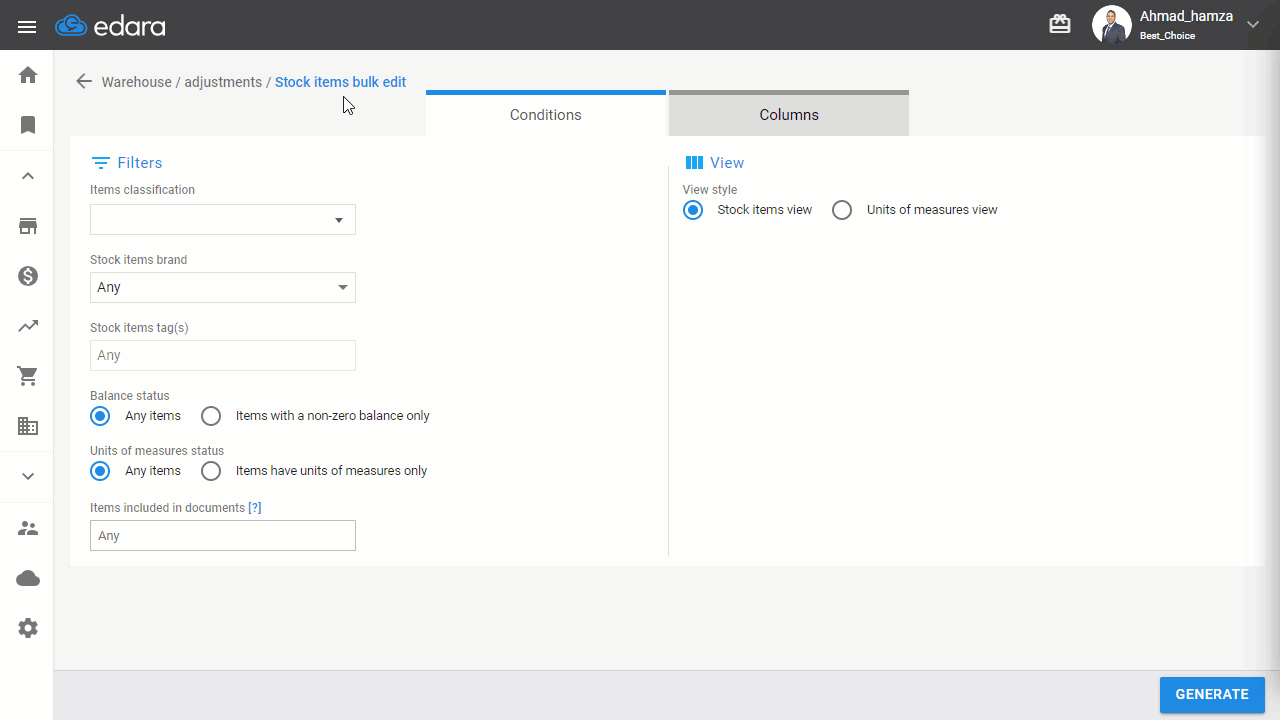Open the building sidebar icon
The width and height of the screenshot is (1280, 720).
click(28, 426)
